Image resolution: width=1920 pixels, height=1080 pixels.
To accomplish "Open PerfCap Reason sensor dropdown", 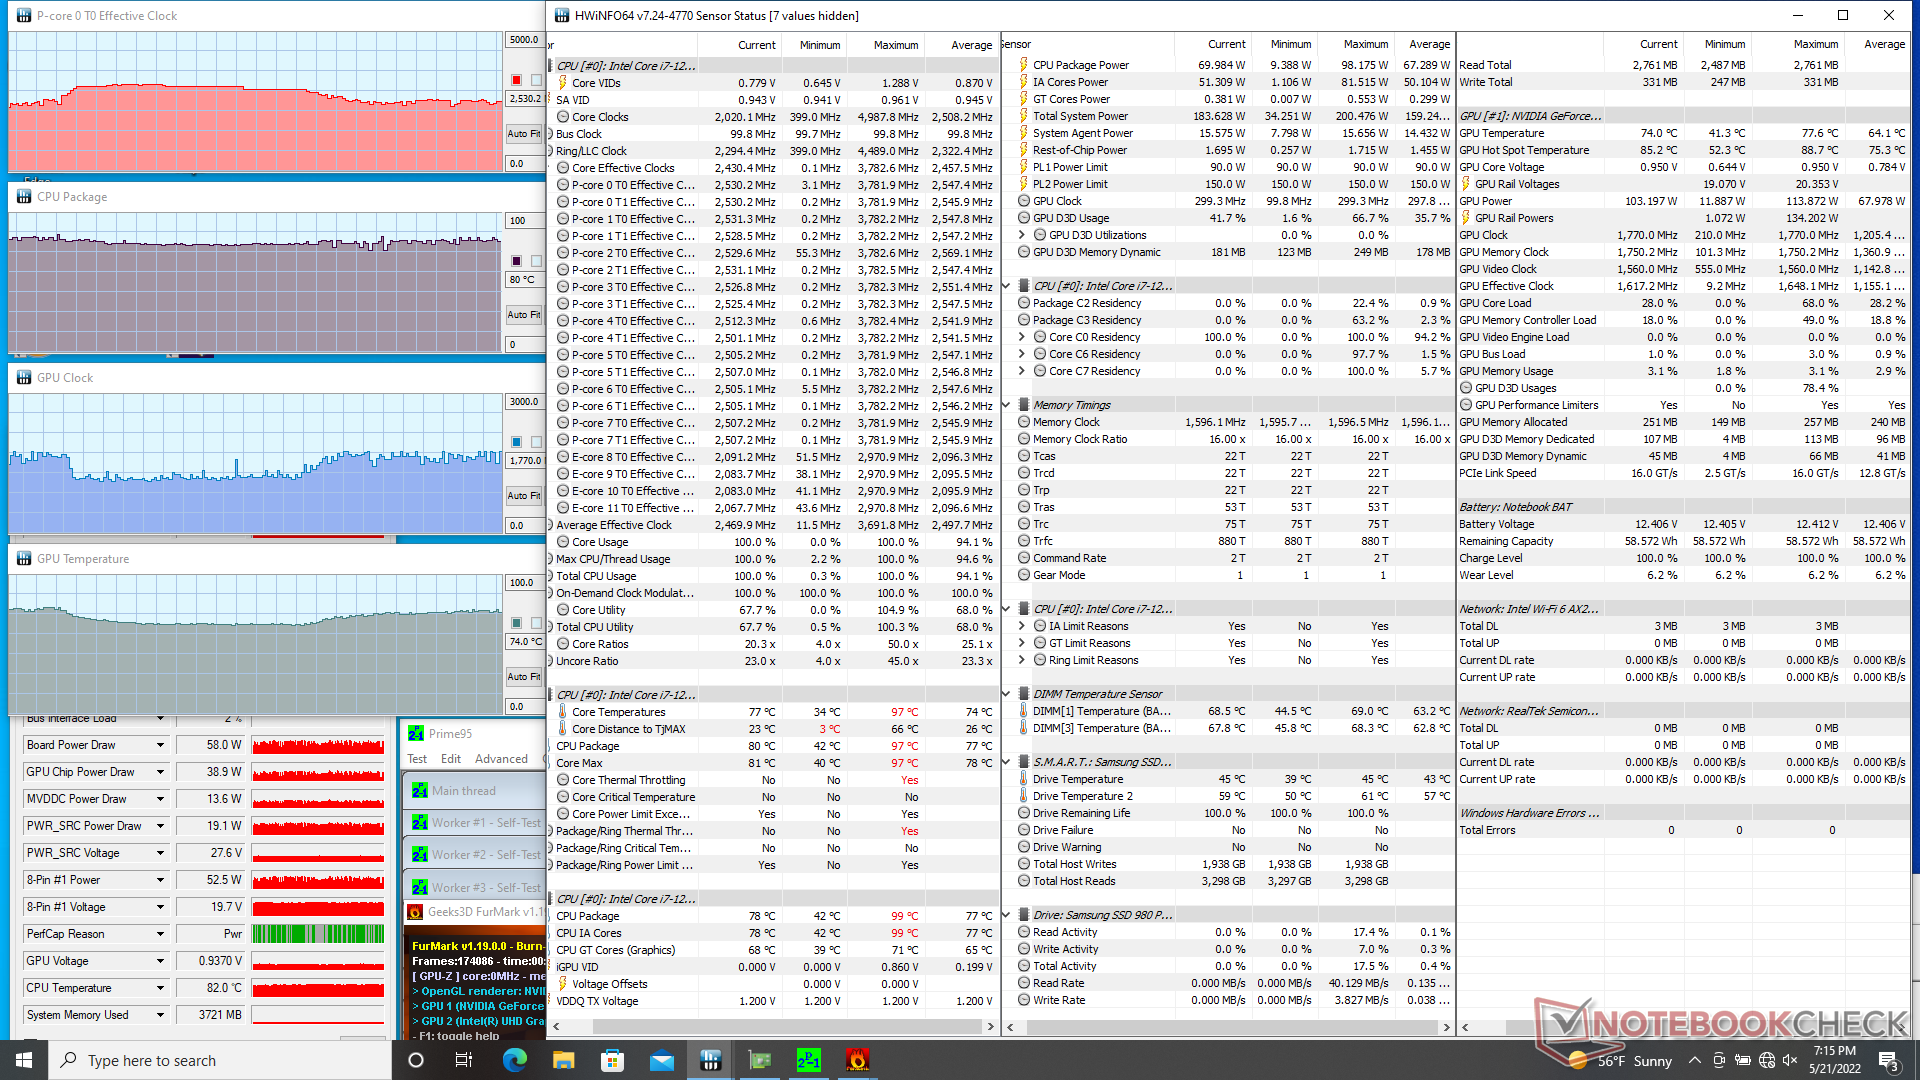I will 160,934.
